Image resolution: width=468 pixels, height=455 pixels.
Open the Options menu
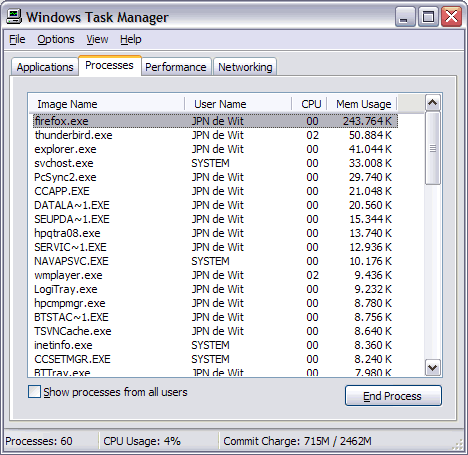point(56,39)
